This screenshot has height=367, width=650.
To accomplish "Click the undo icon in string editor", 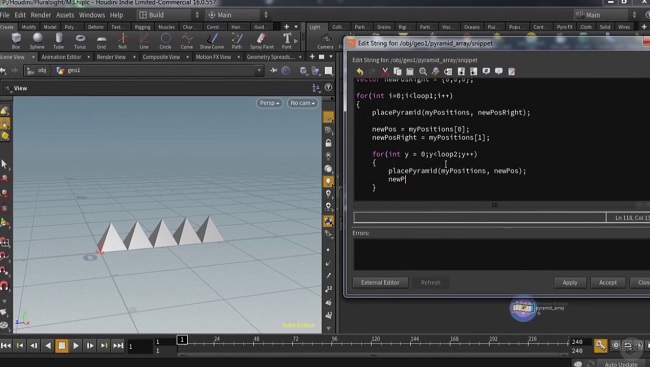I will tap(359, 71).
